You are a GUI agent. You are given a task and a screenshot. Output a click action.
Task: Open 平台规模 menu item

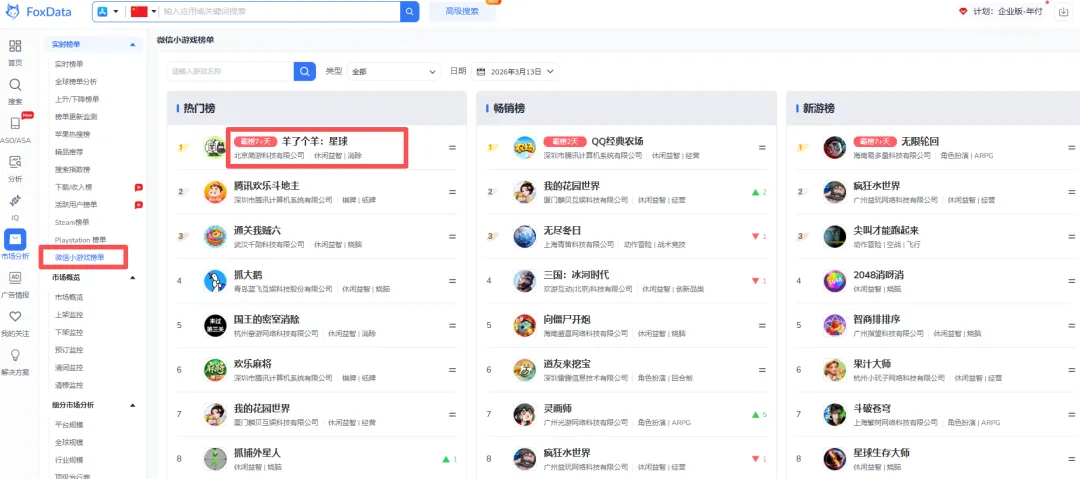tap(69, 424)
